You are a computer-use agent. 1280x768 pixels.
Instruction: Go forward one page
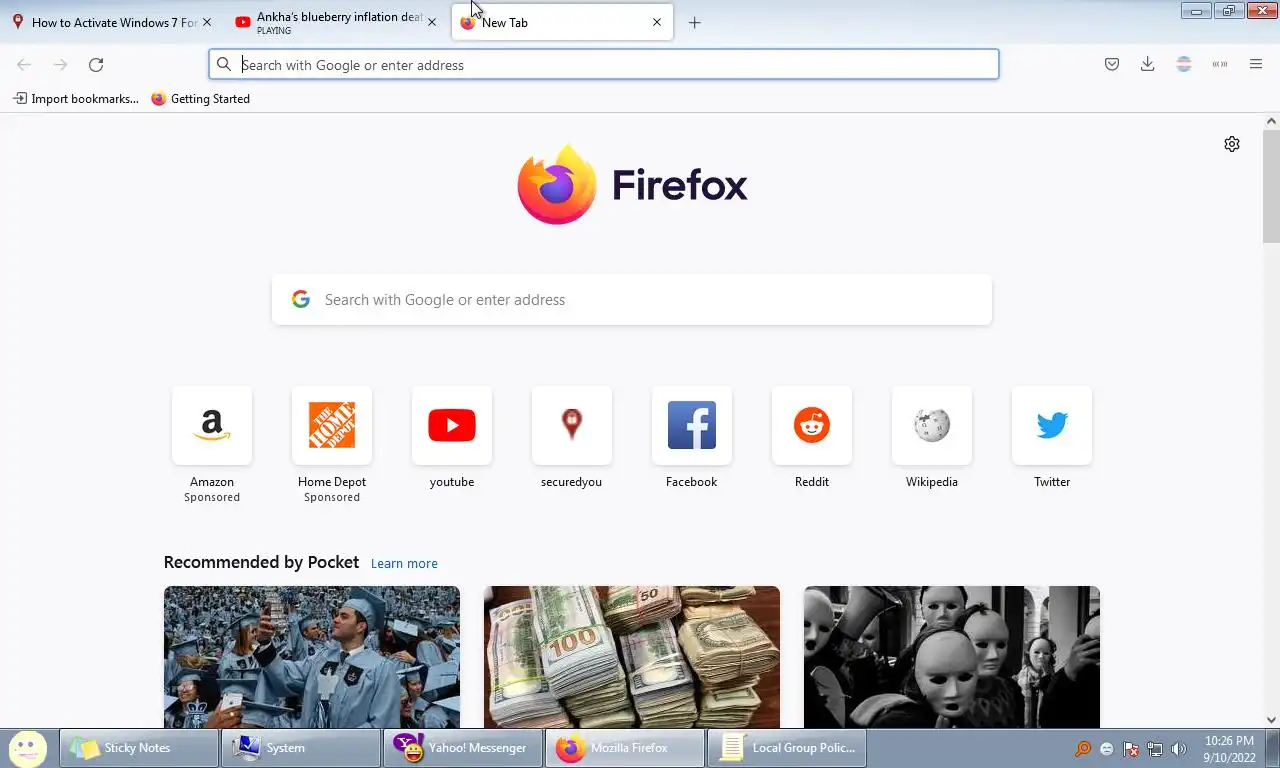[x=60, y=65]
